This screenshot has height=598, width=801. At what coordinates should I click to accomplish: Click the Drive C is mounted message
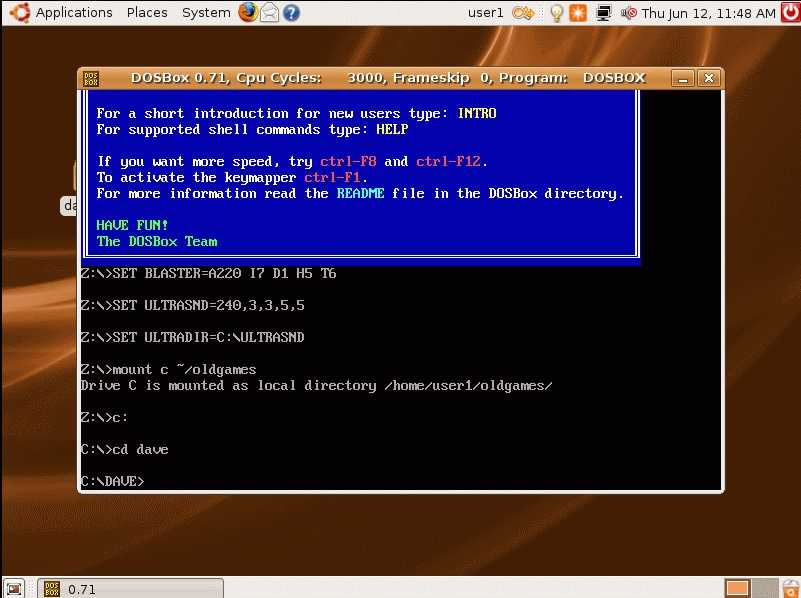pos(316,386)
